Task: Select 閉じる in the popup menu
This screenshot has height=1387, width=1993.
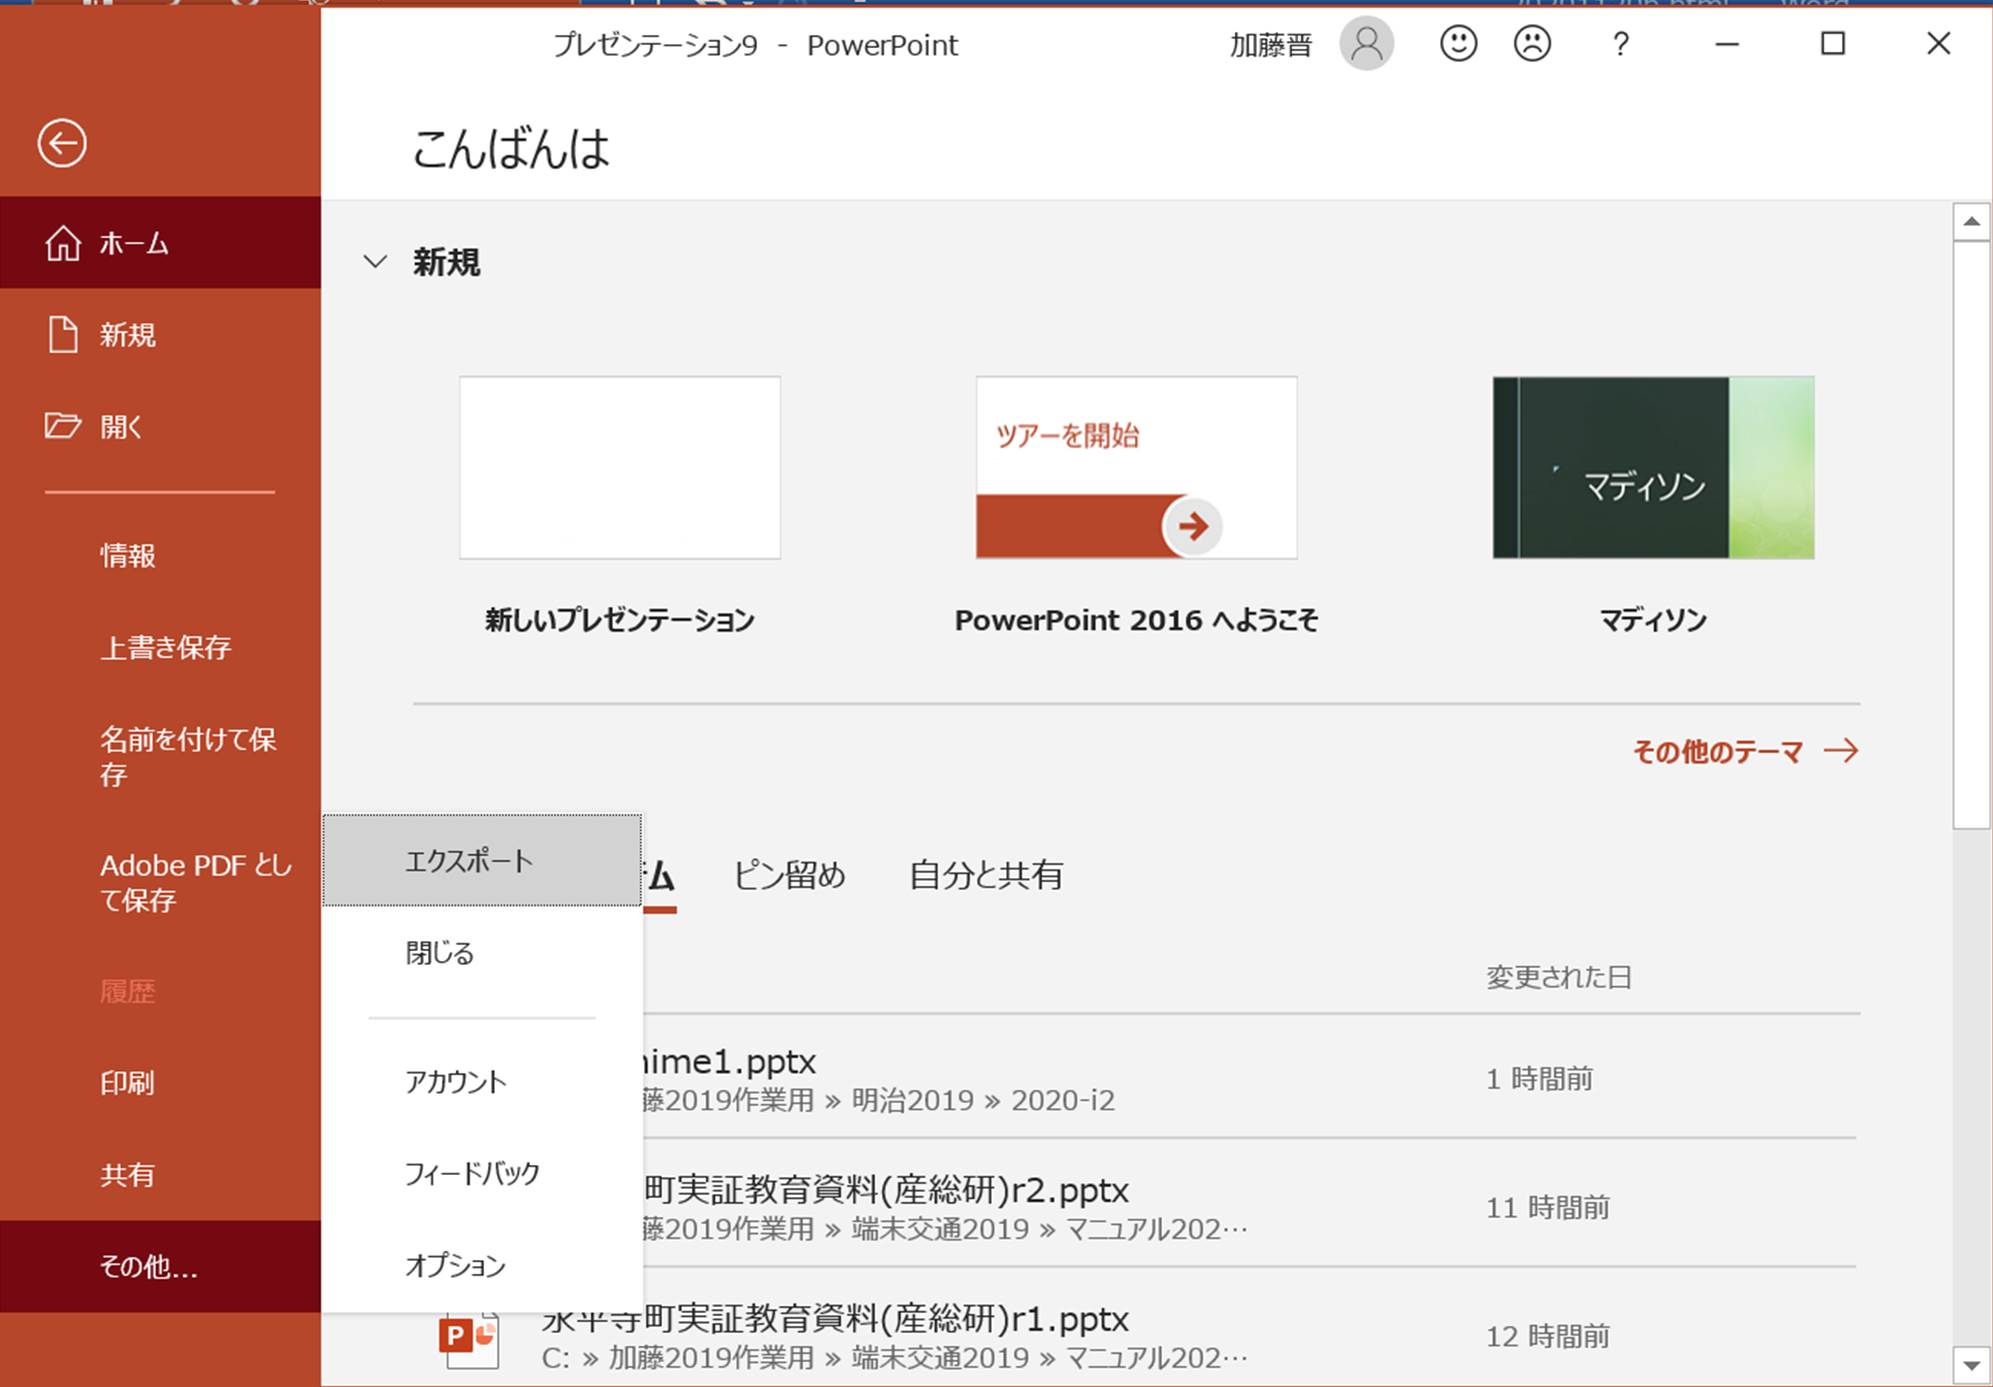Action: pos(440,953)
